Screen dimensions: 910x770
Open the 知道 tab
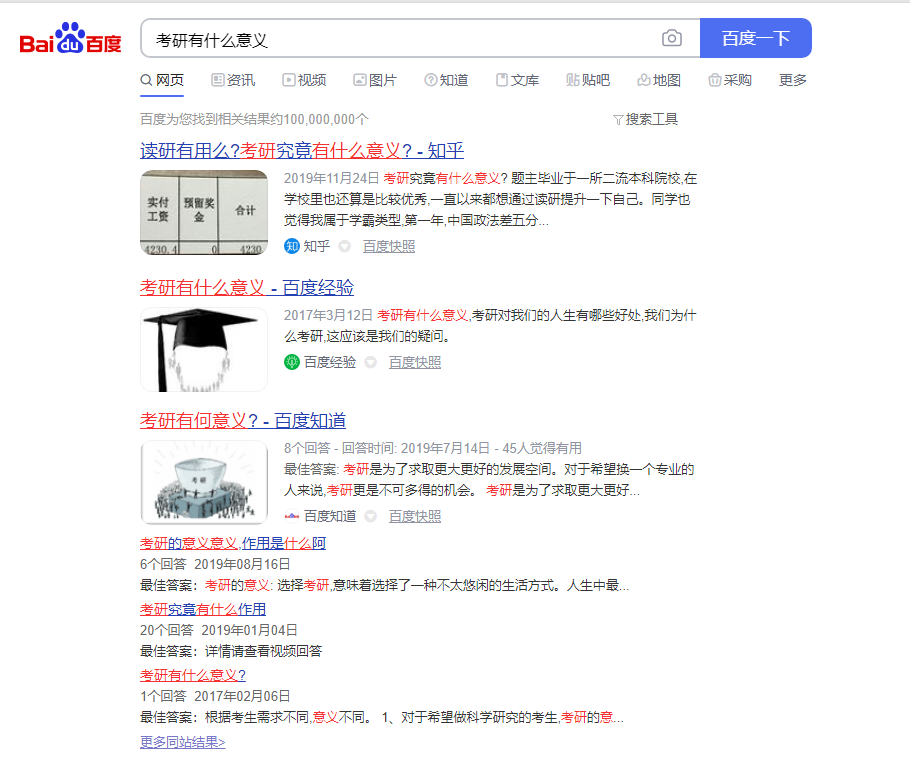(446, 80)
